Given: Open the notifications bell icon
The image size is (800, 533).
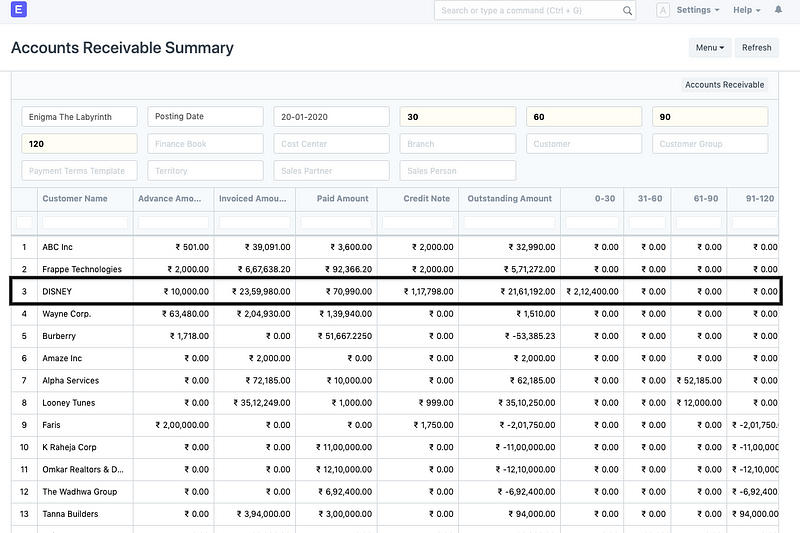Looking at the screenshot, I should click(x=779, y=10).
